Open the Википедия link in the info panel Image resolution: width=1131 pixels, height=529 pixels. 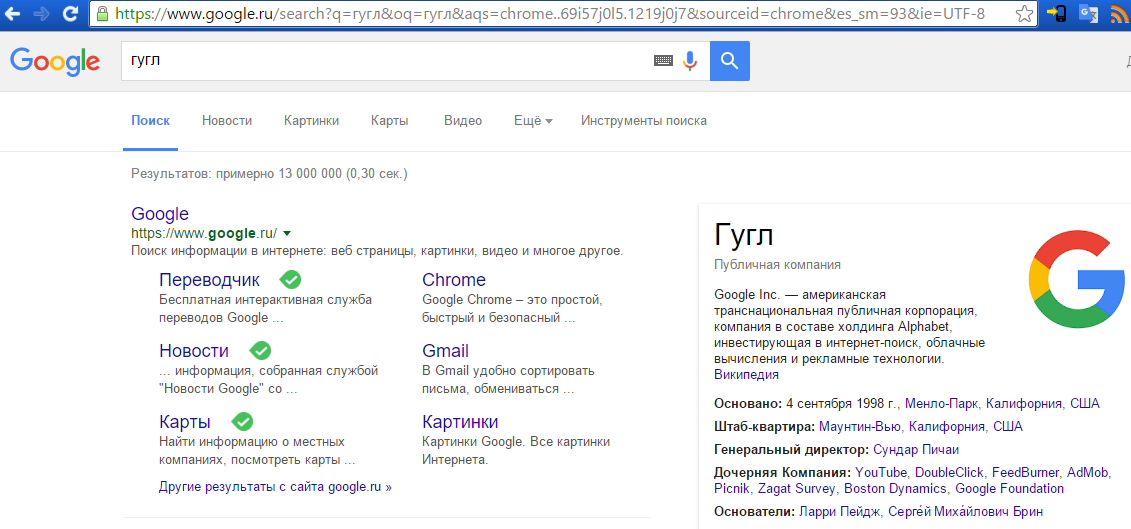click(x=746, y=375)
